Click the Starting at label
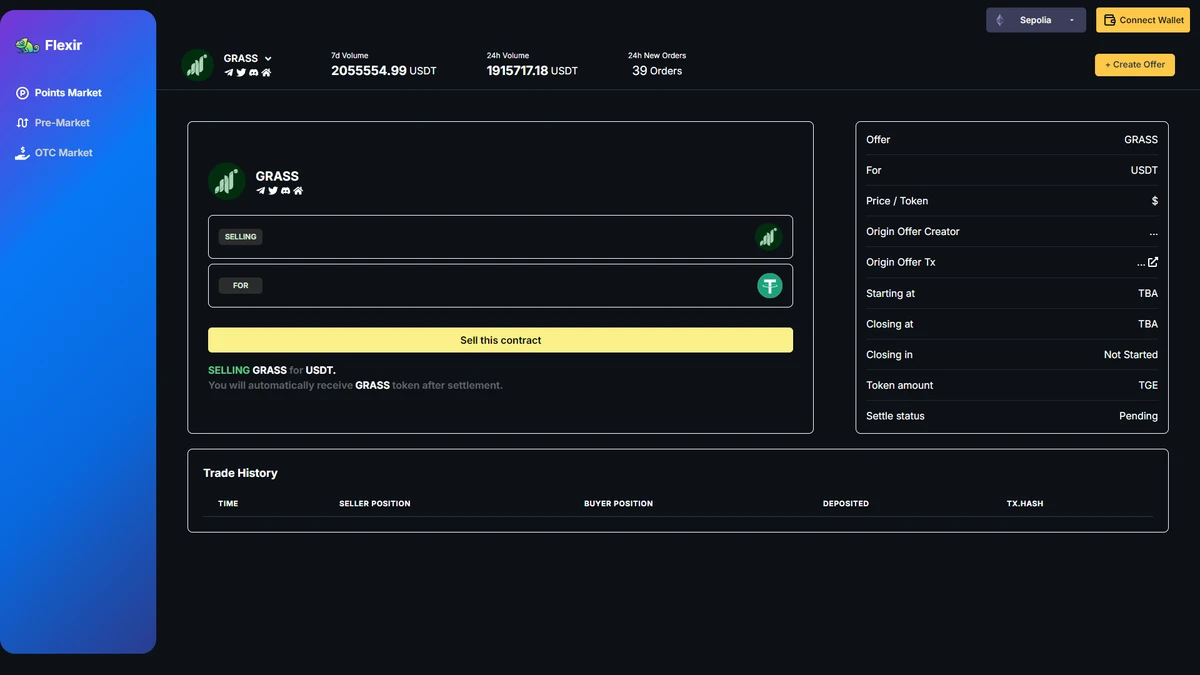Screen dimensions: 1200x675 [891, 294]
